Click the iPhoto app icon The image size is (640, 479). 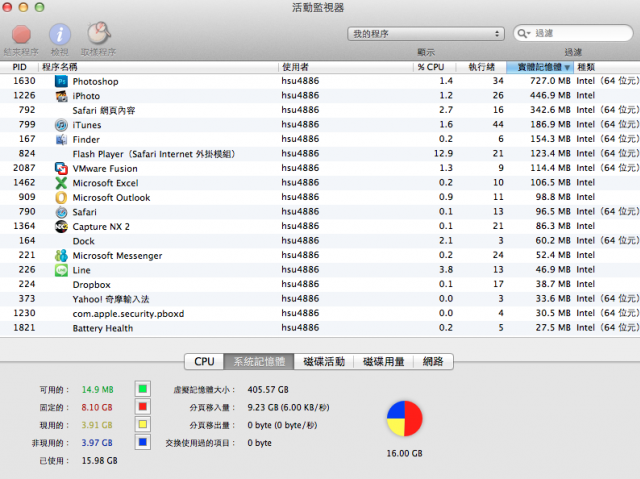[61, 96]
